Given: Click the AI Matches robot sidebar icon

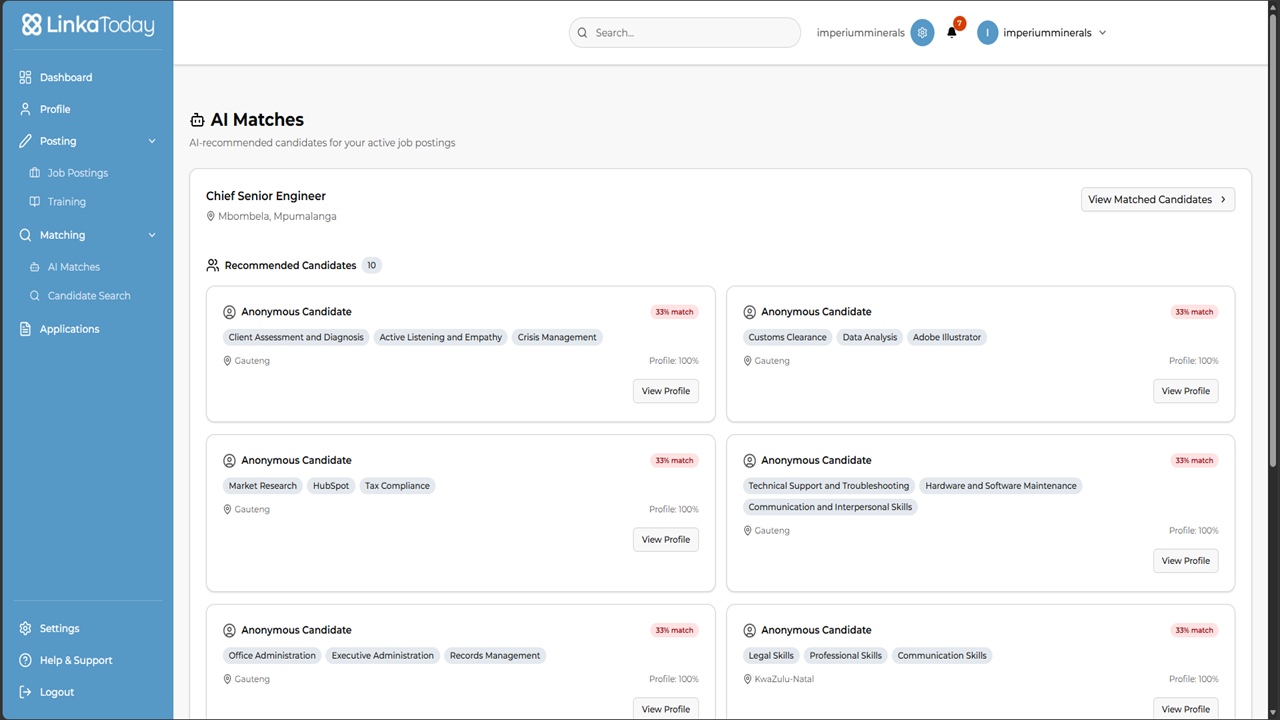Looking at the screenshot, I should pyautogui.click(x=35, y=267).
